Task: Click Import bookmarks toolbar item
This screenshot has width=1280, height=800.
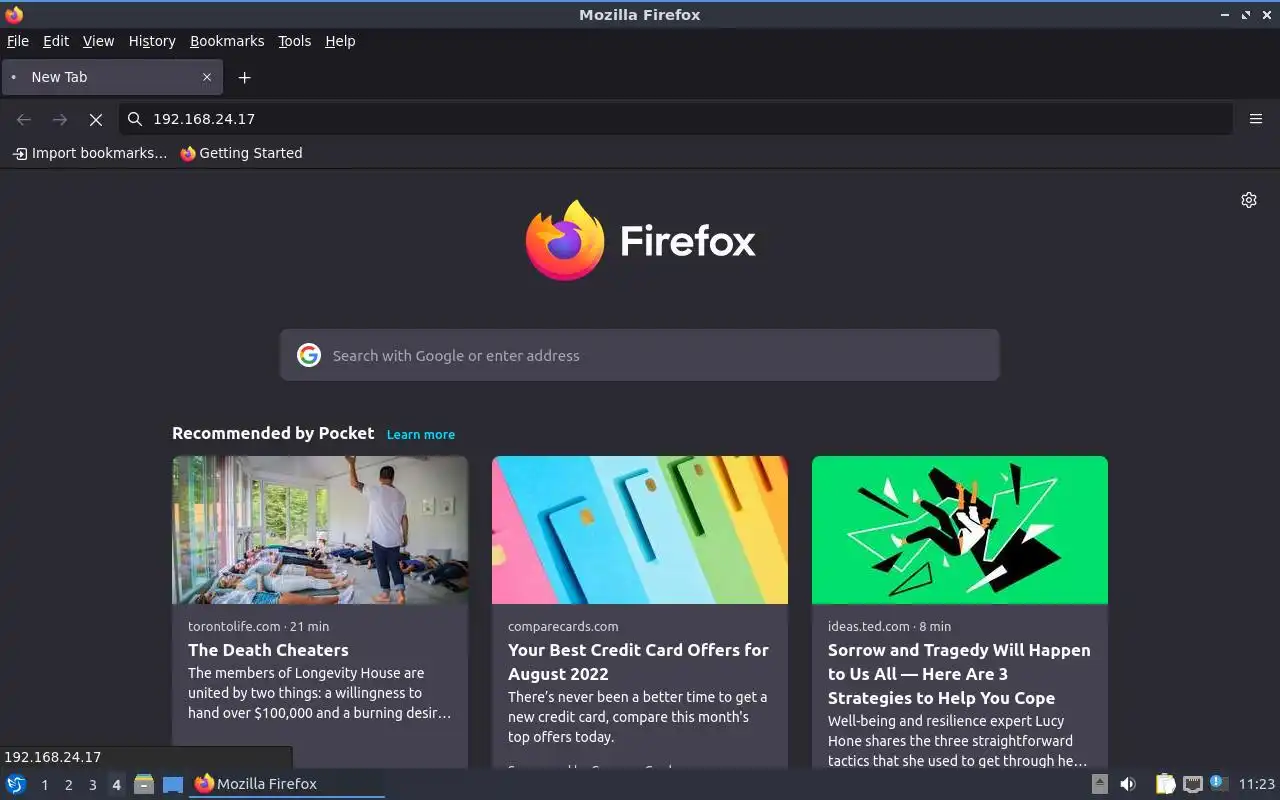Action: 90,153
